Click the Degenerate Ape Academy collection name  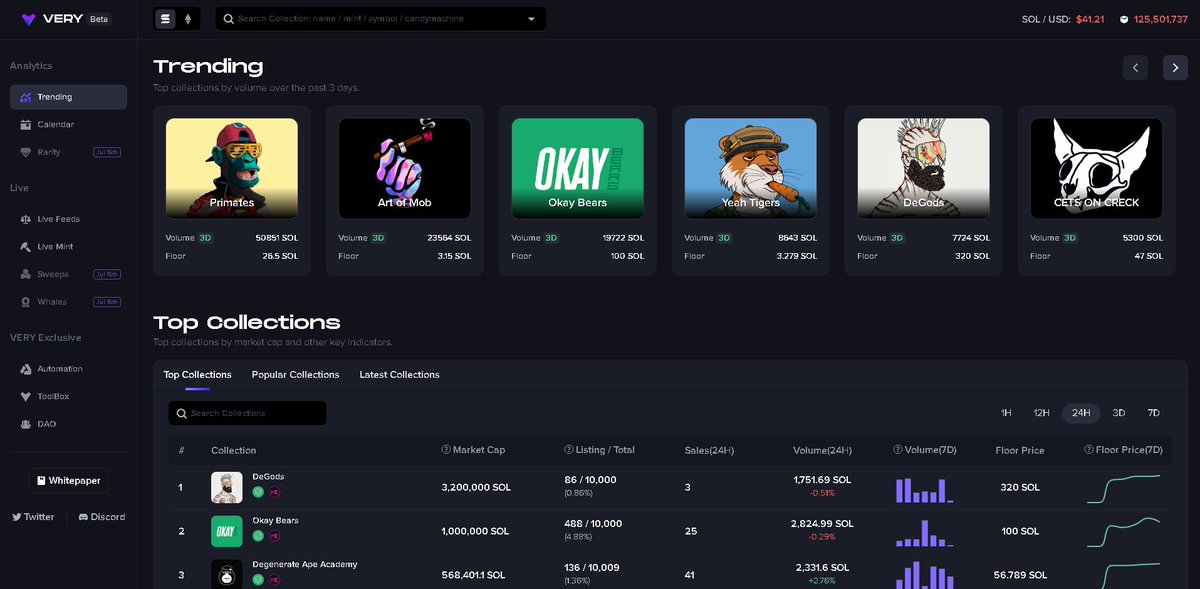[305, 564]
